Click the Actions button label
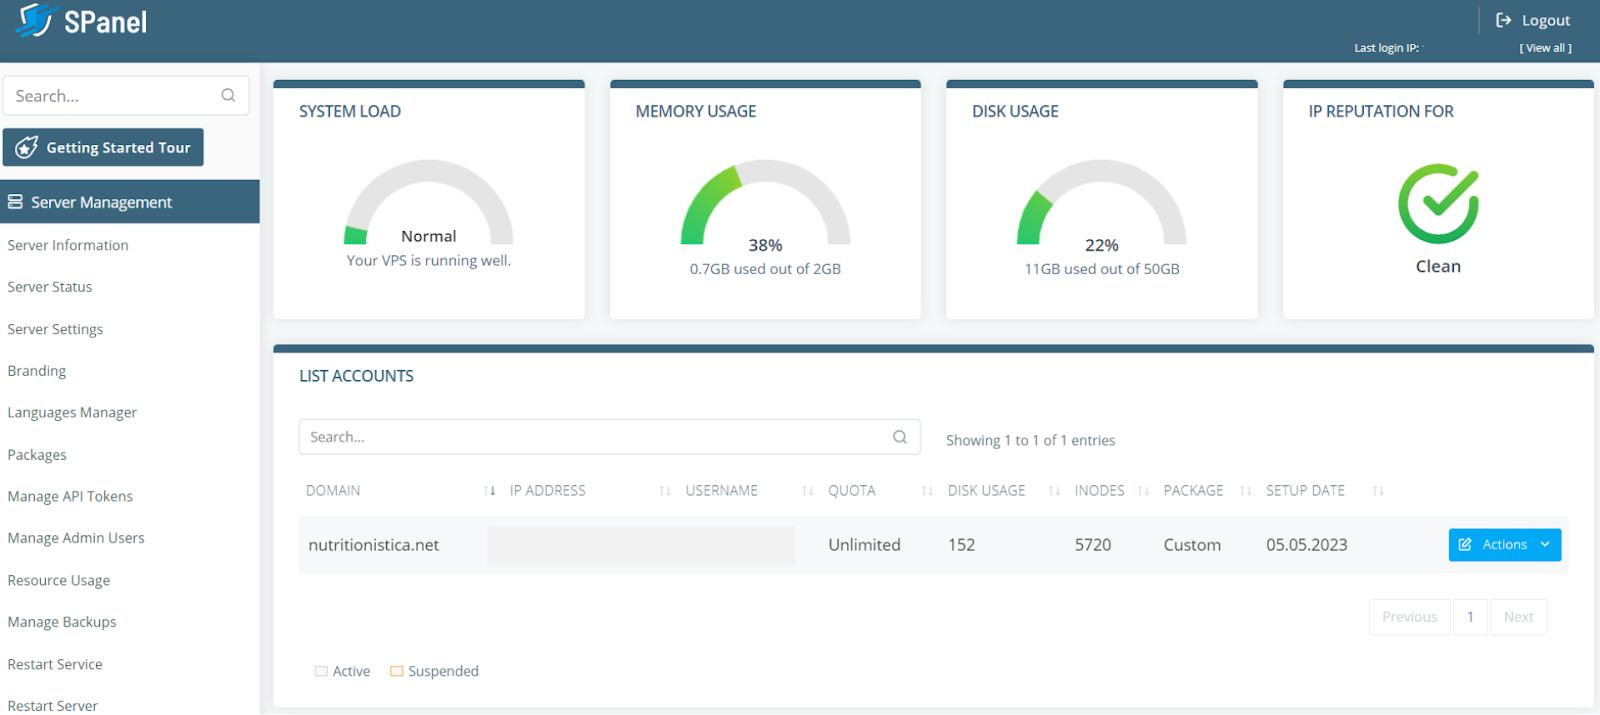 [x=1504, y=545]
